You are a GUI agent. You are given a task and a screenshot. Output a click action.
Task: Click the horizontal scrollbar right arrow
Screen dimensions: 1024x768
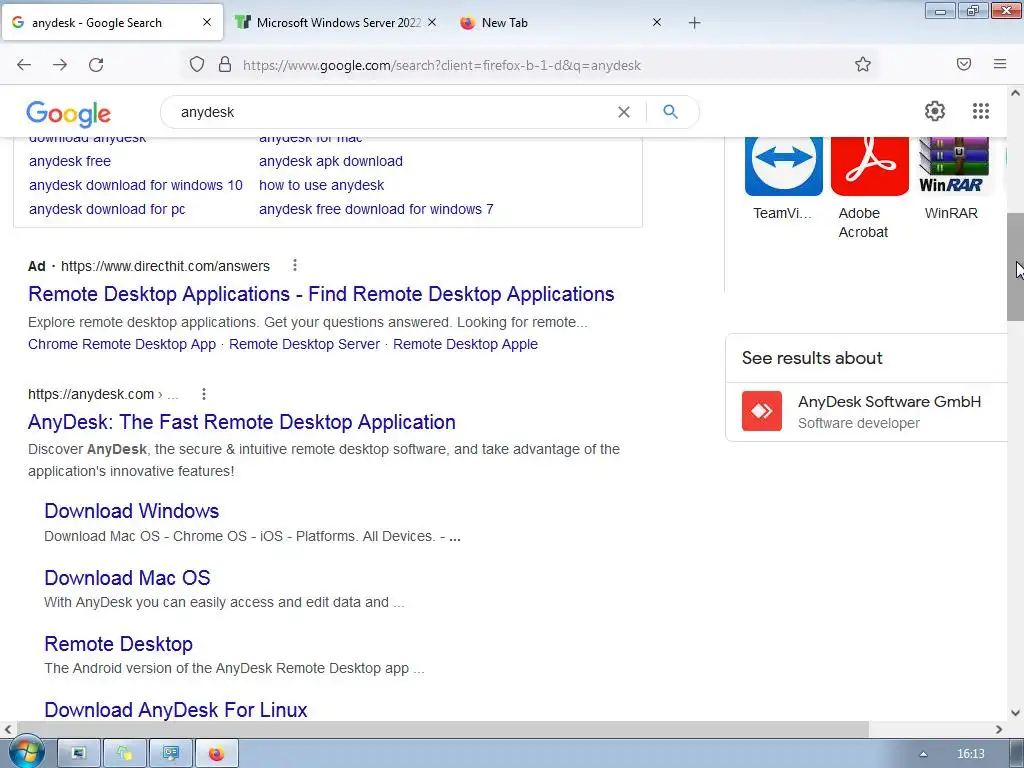(999, 729)
